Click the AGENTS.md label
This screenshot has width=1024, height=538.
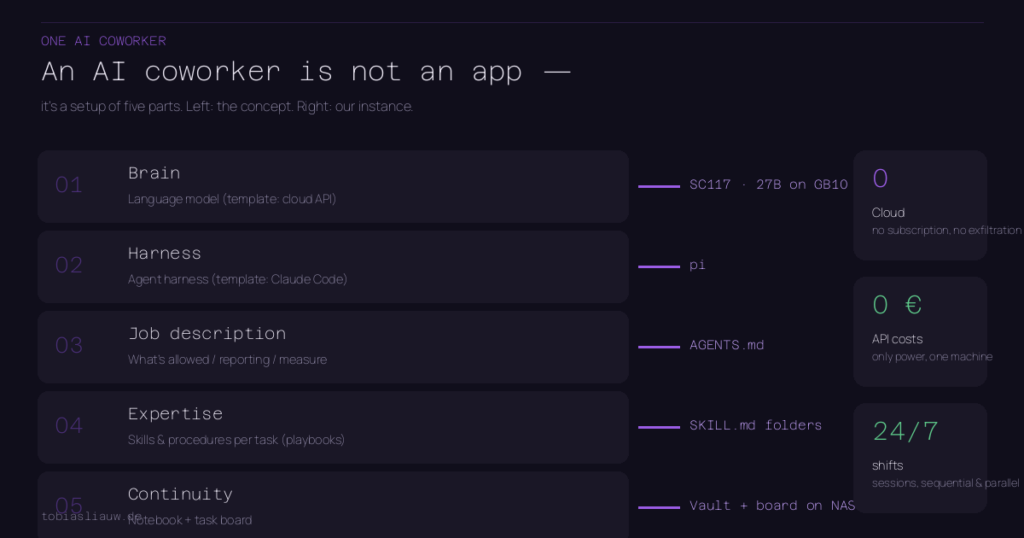tap(727, 345)
